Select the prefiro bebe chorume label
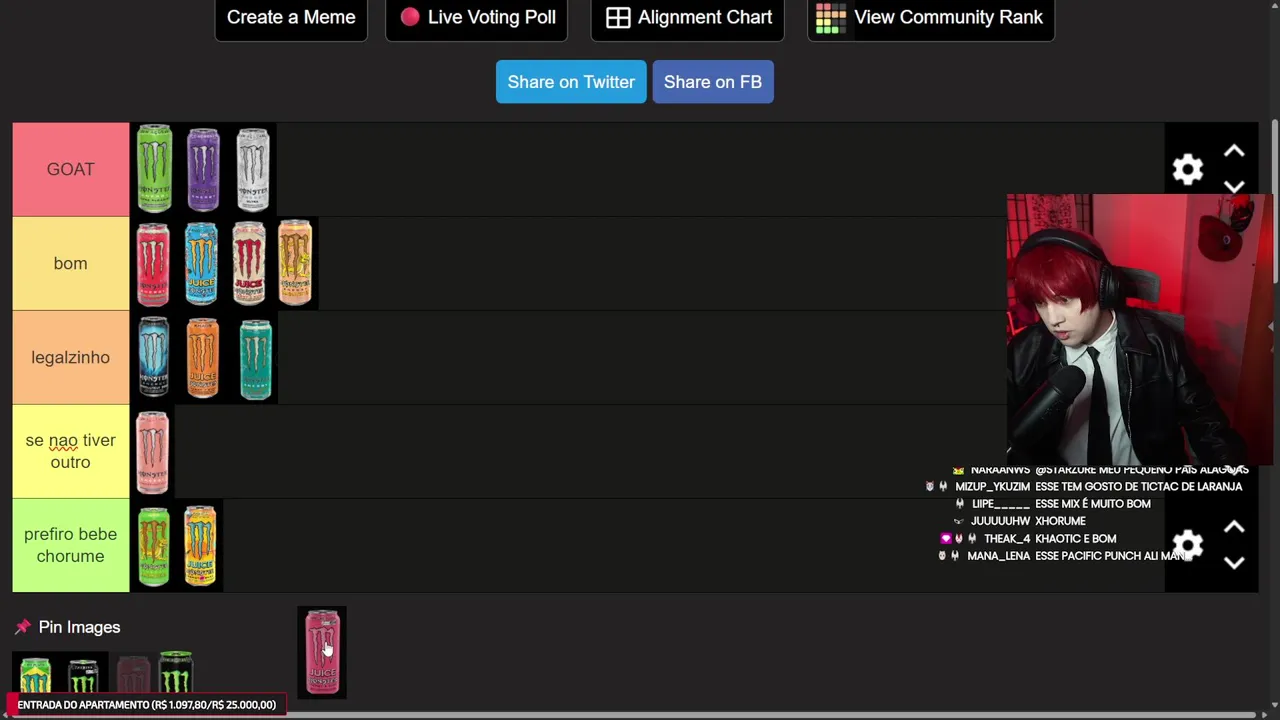The width and height of the screenshot is (1280, 720). [x=70, y=545]
